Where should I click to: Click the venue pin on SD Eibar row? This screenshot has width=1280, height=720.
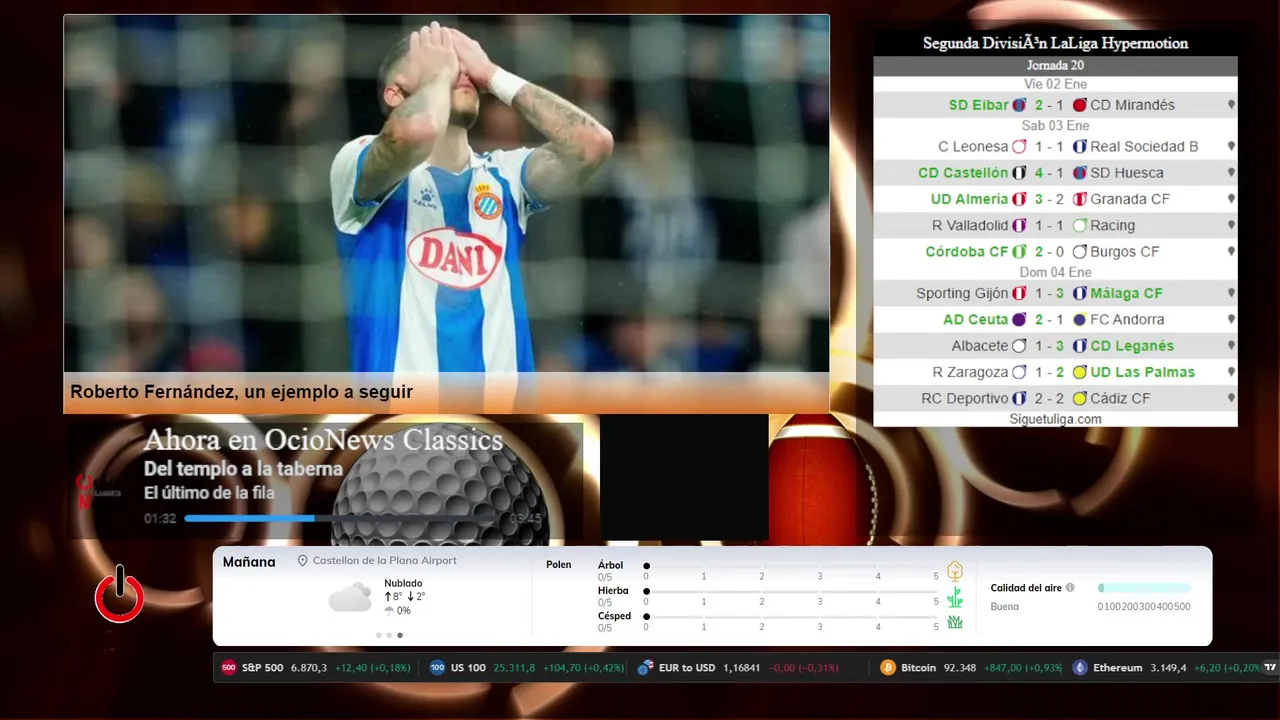(1231, 105)
